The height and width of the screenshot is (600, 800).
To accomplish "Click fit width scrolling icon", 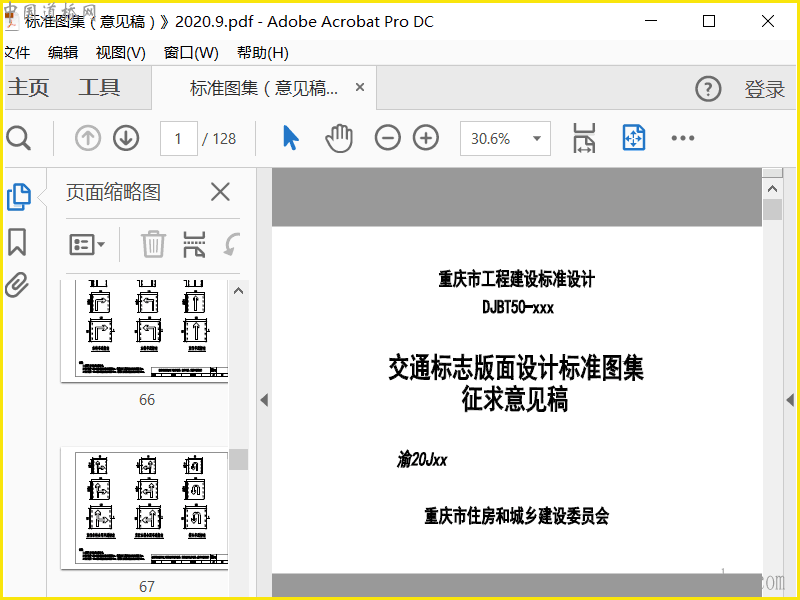I will [584, 138].
